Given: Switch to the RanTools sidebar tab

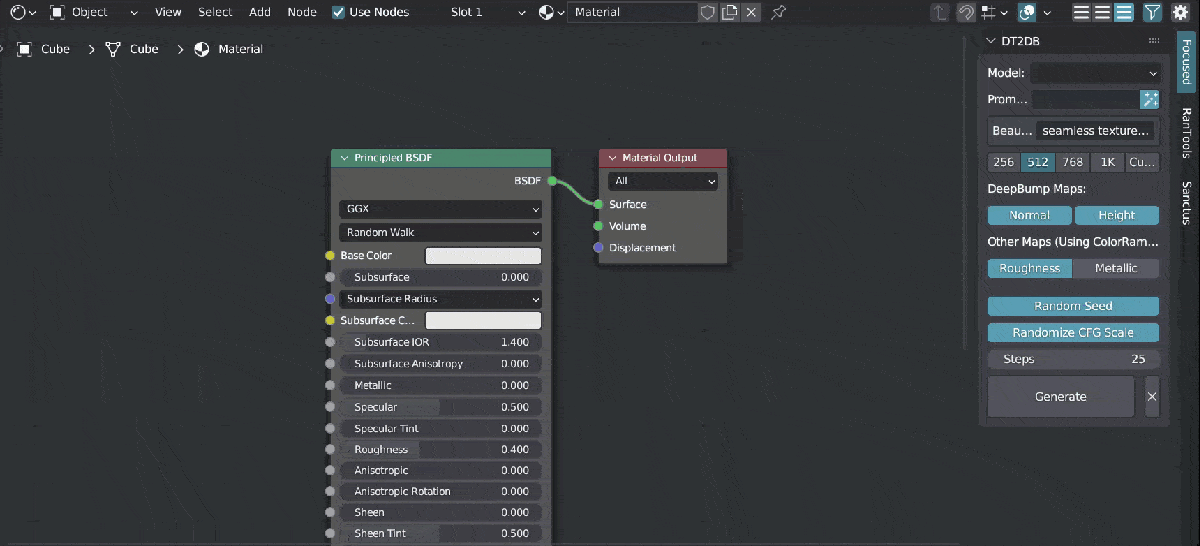Looking at the screenshot, I should [x=1186, y=133].
